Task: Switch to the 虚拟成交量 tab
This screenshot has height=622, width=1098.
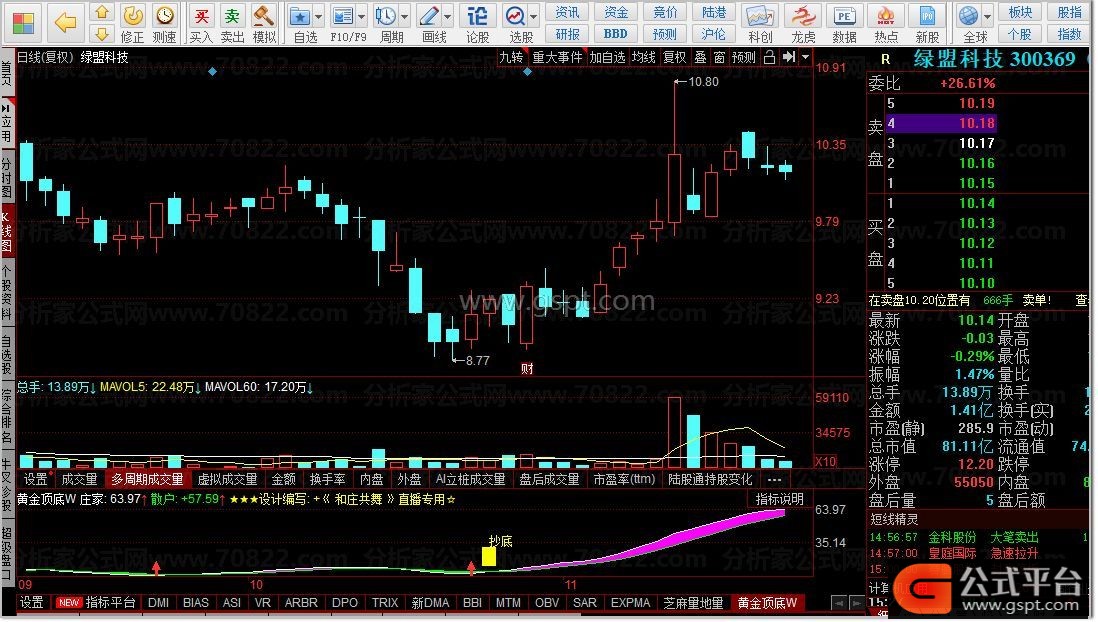Action: (228, 479)
